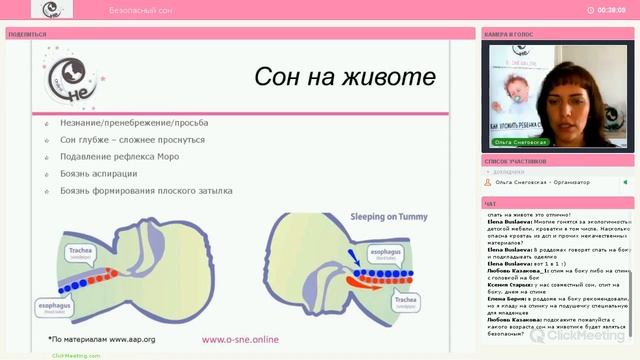Viewport: 640px width, 360px height.
Task: Open the Поделиться panel header
Action: [x=240, y=34]
